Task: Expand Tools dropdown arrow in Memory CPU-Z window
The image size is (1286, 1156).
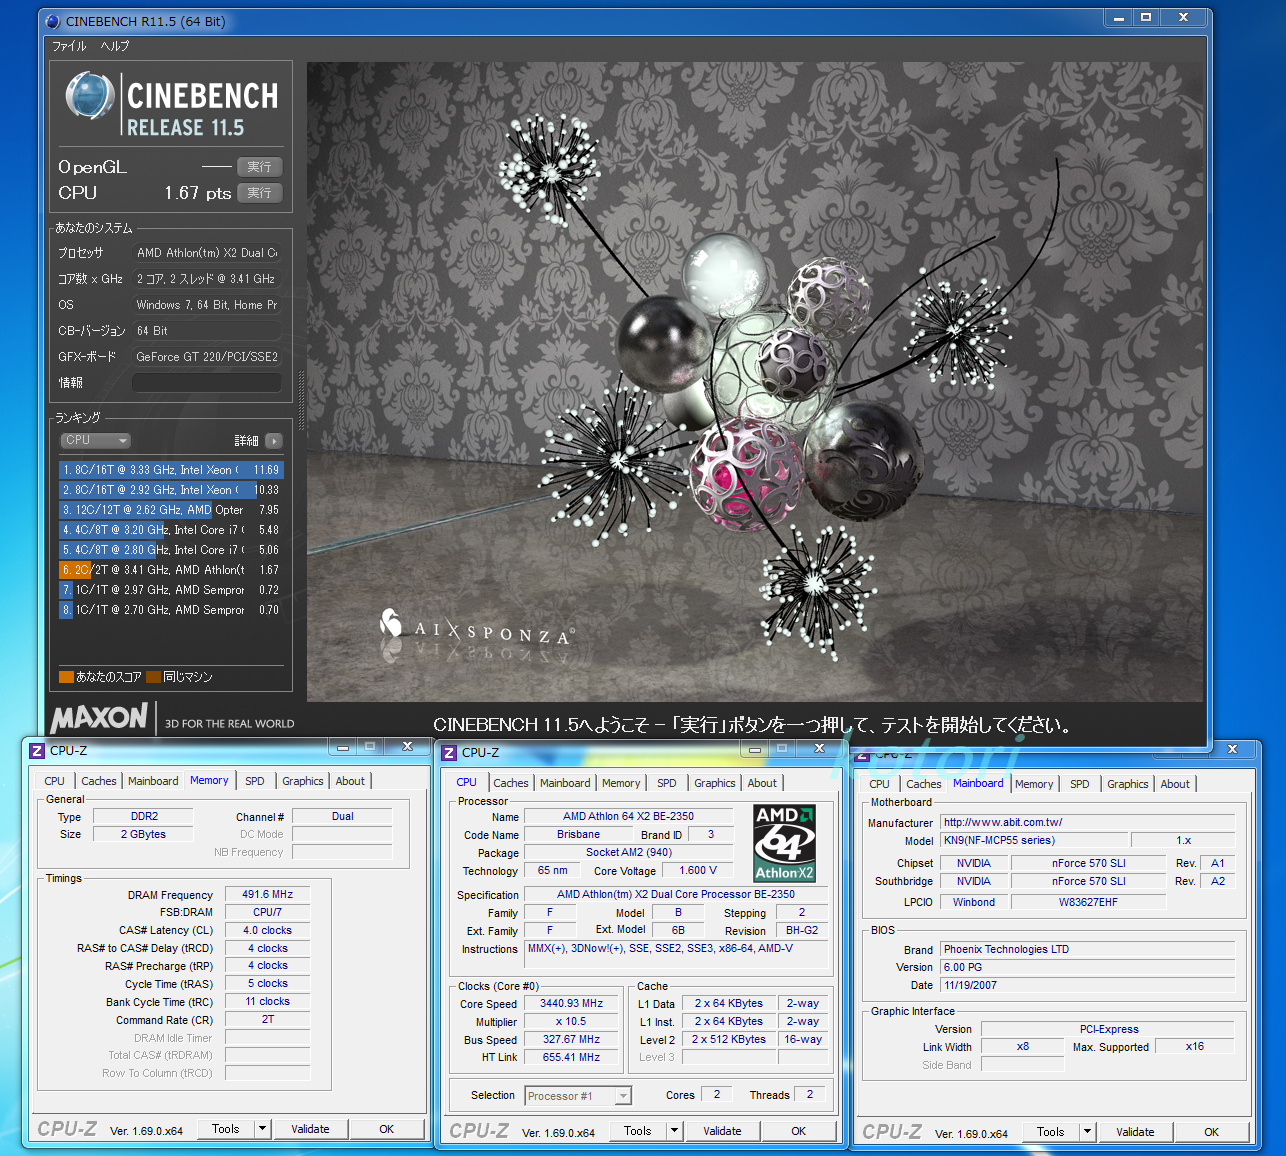Action: click(x=263, y=1129)
